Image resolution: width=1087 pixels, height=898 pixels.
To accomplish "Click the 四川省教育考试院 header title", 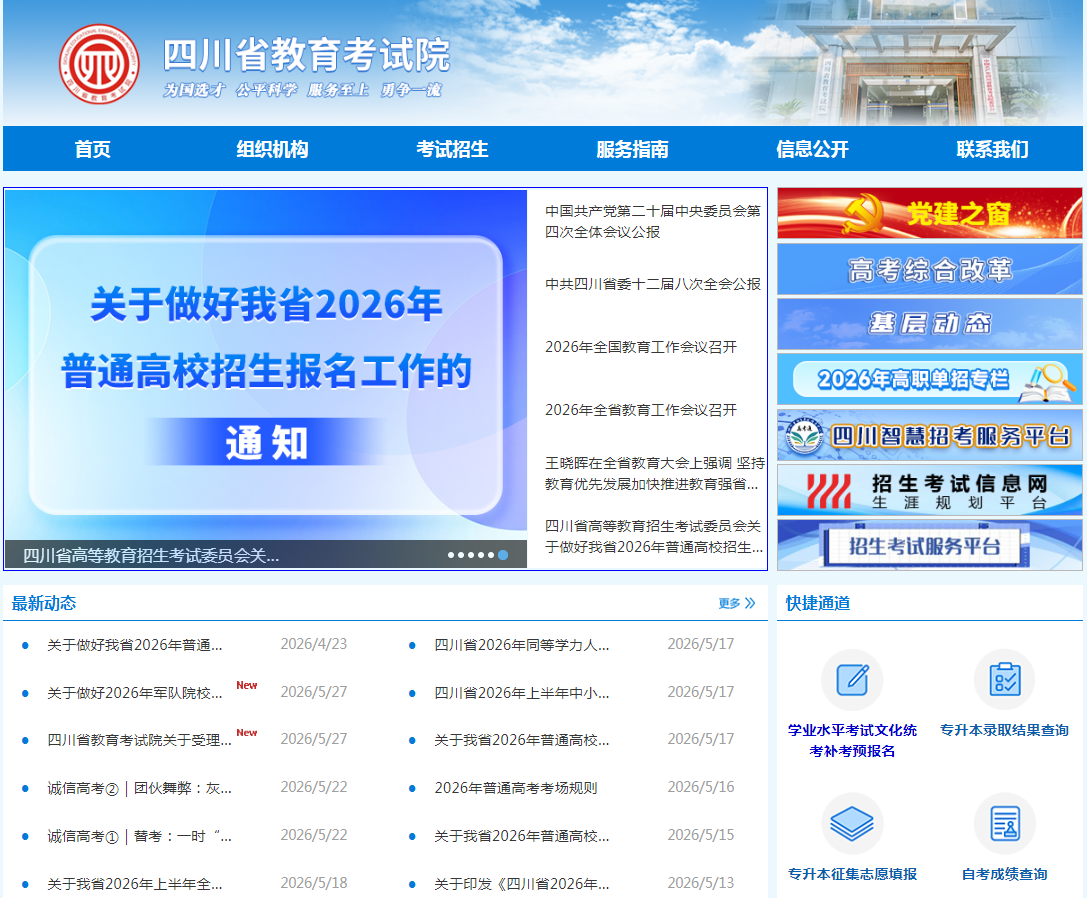I will pos(306,55).
